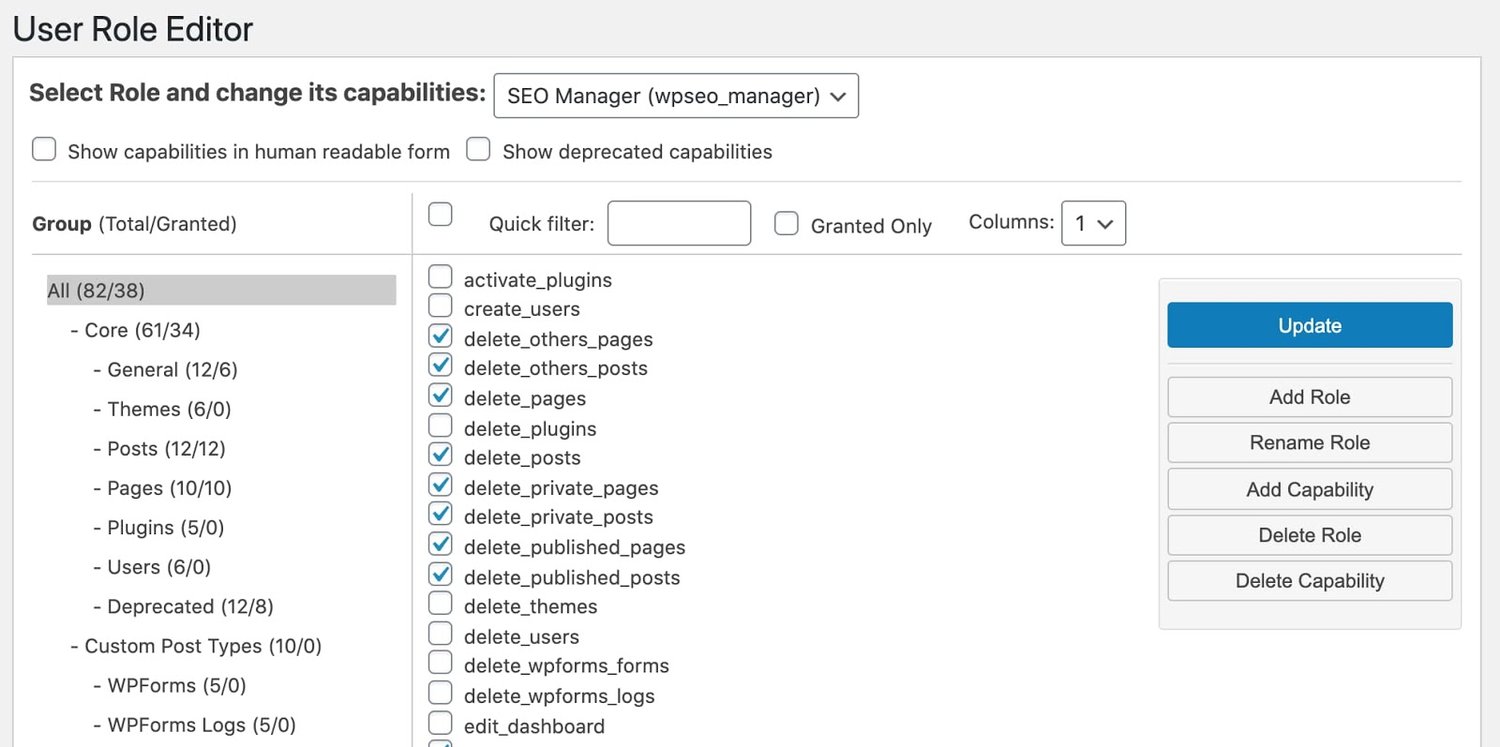Screen dimensions: 1500x747
Task: Click the Quick filter text field
Action: [x=679, y=224]
